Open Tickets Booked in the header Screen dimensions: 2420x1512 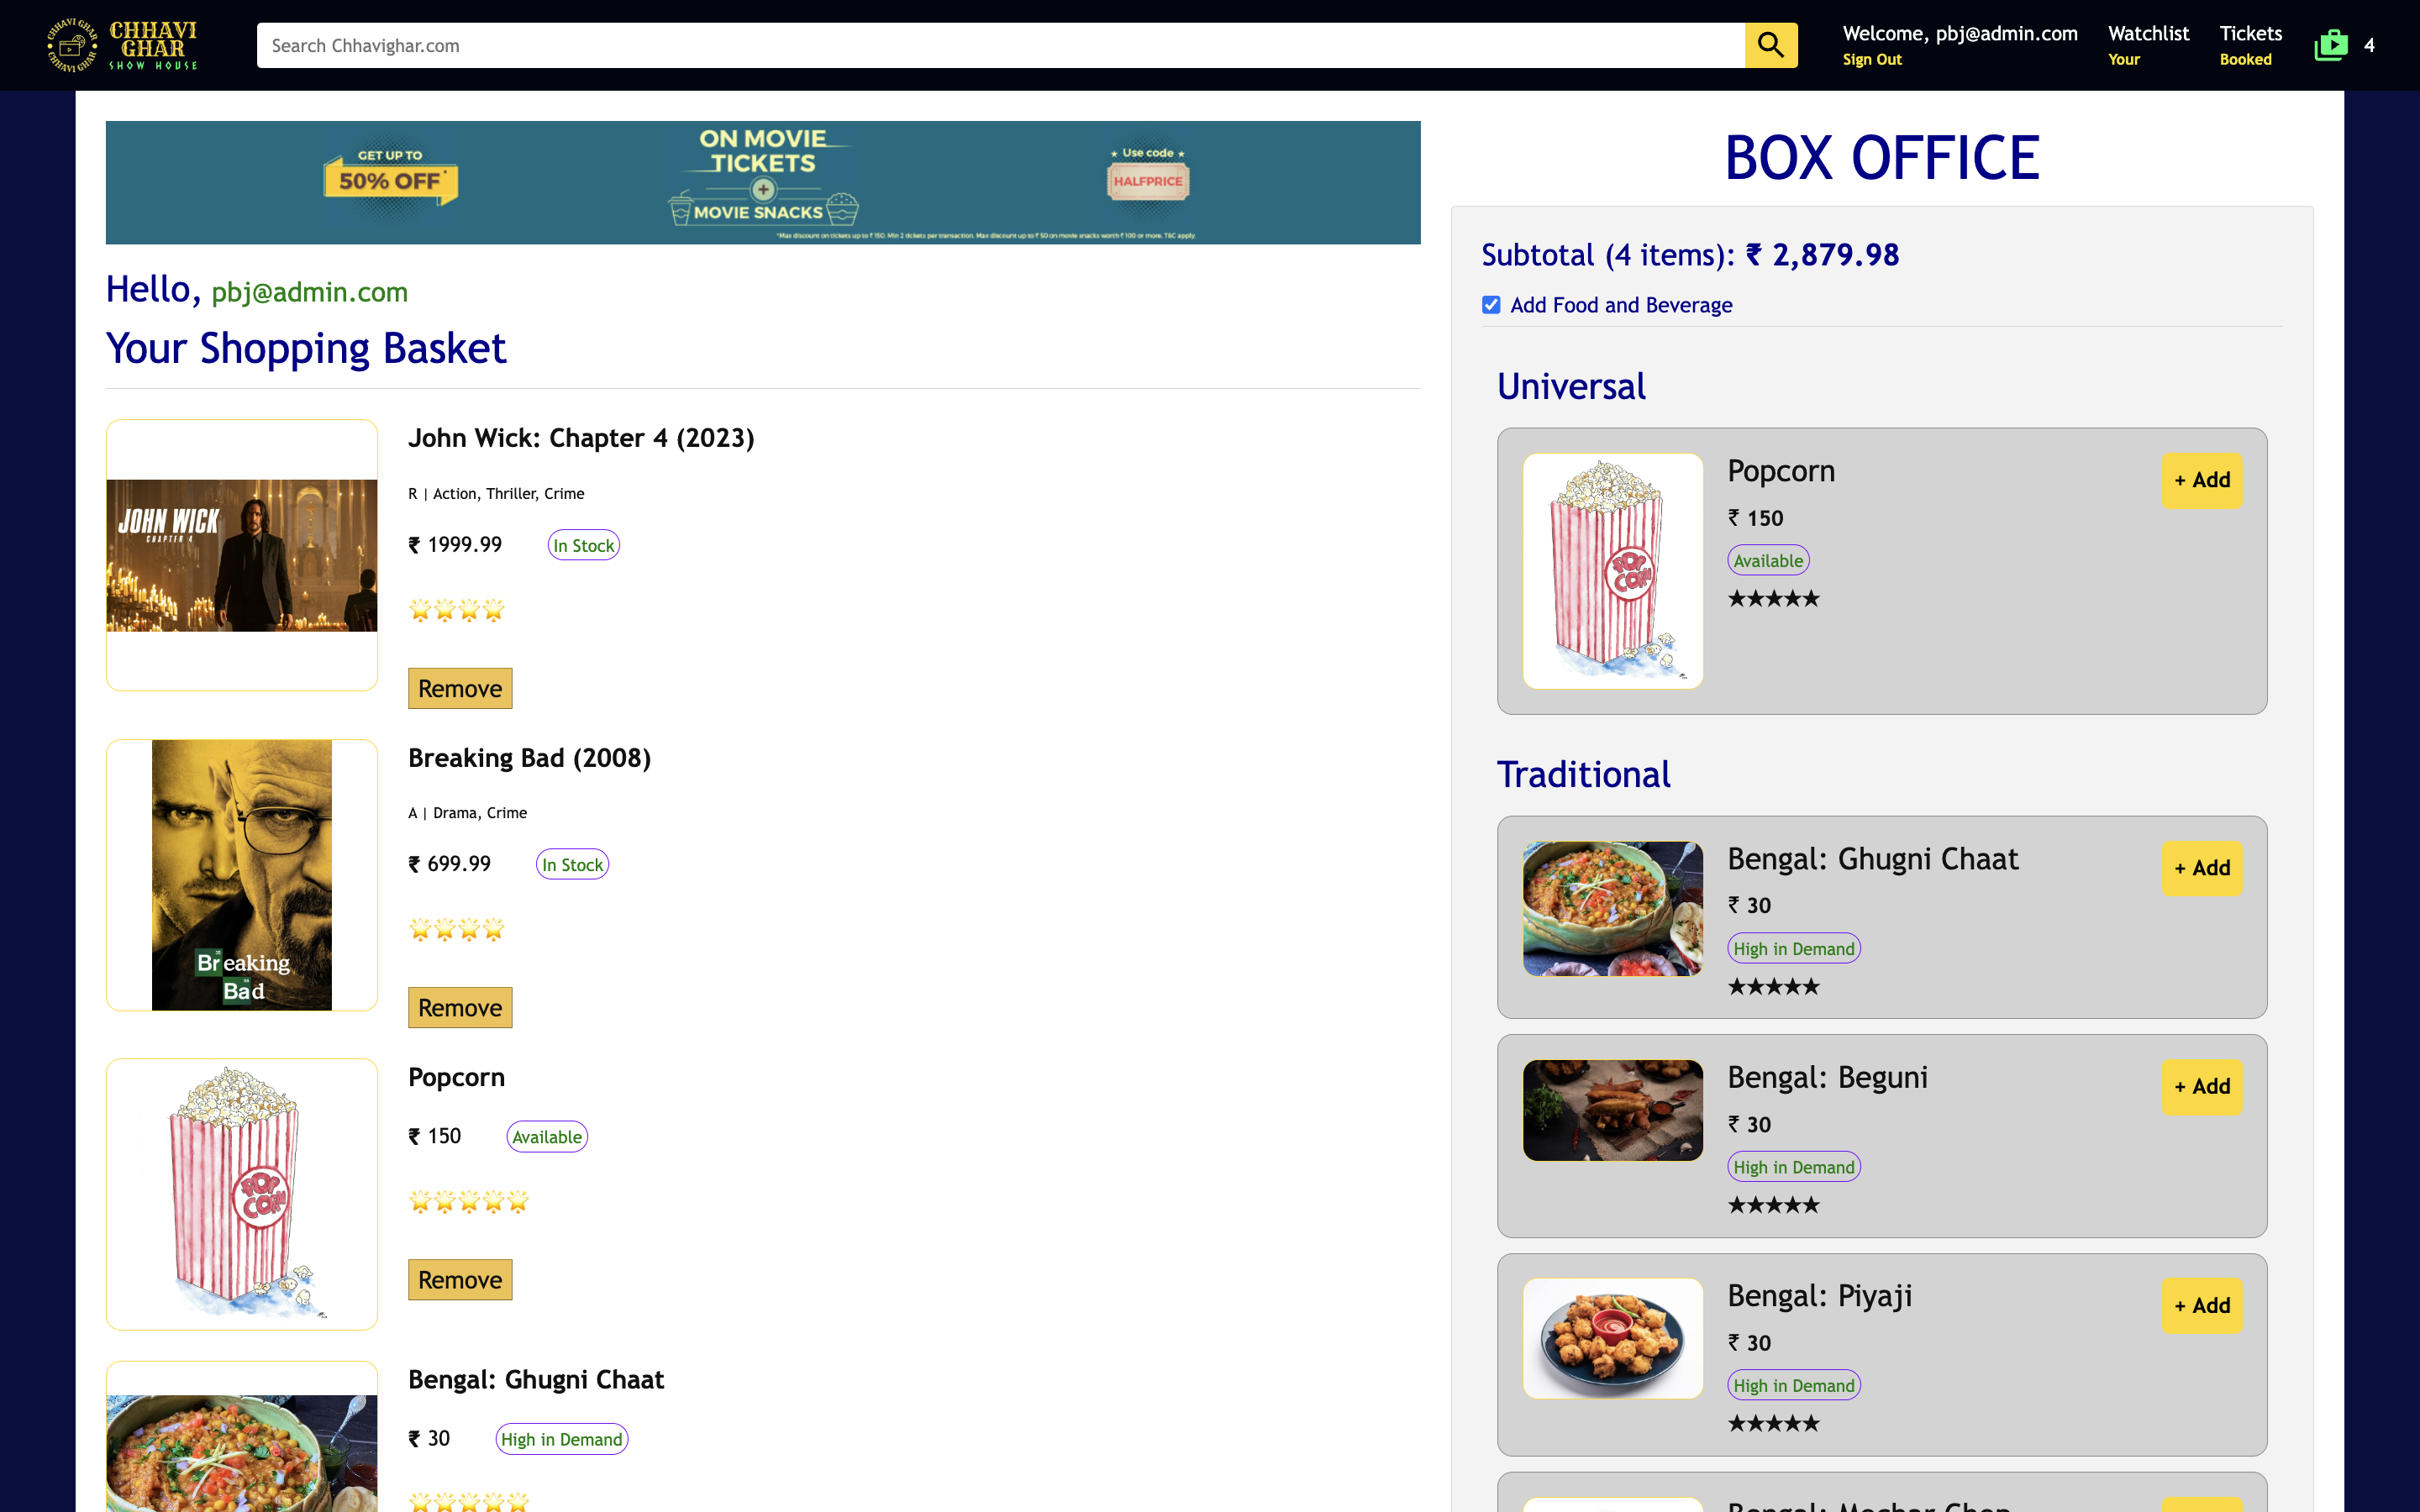[x=2250, y=45]
